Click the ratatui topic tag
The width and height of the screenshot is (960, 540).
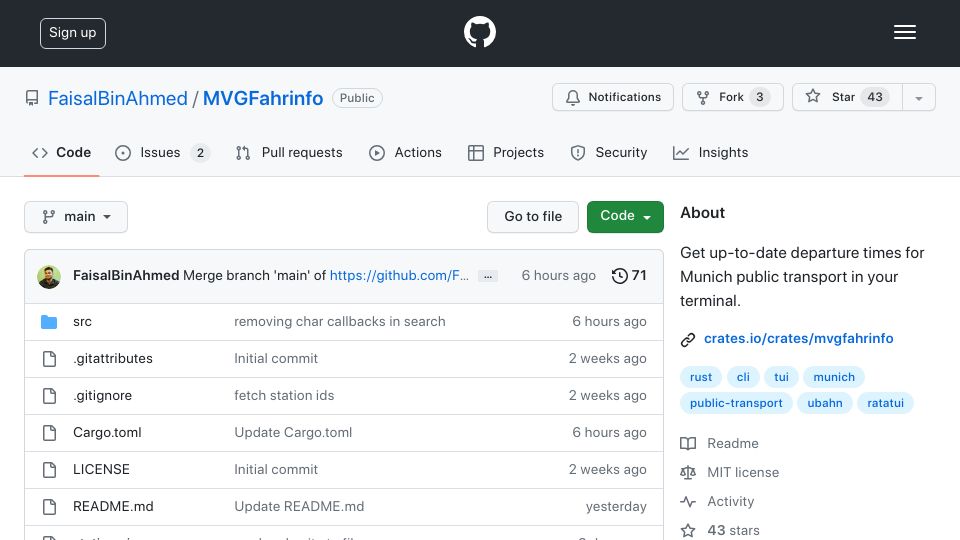[x=885, y=403]
